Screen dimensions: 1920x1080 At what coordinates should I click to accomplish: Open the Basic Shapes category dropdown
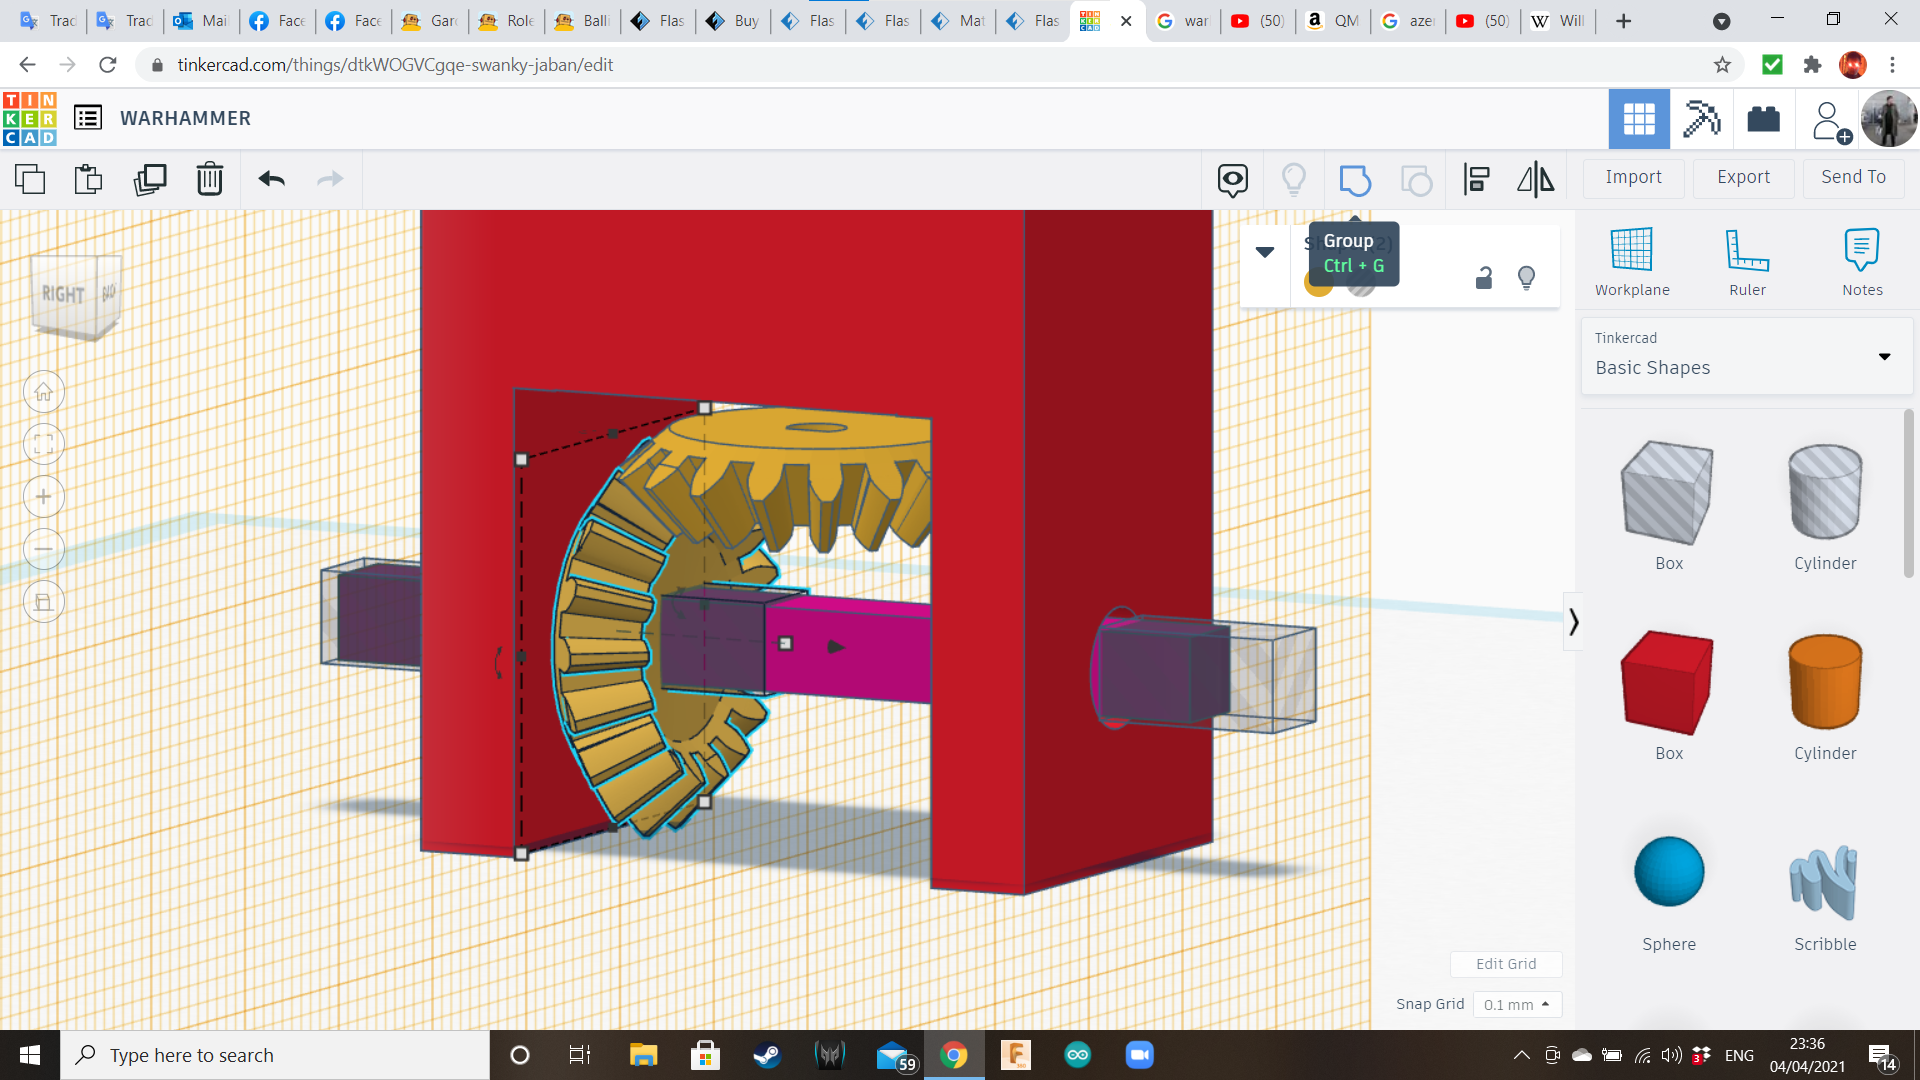(1746, 356)
